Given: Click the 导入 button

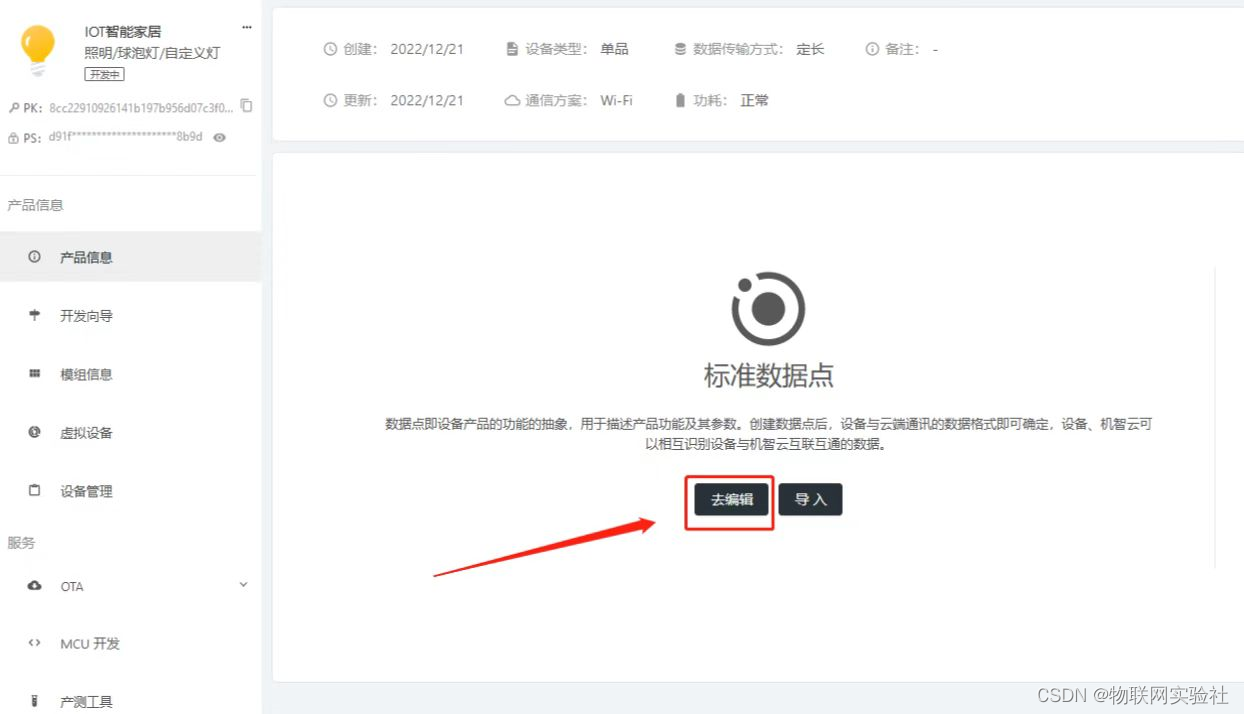Looking at the screenshot, I should pyautogui.click(x=810, y=500).
